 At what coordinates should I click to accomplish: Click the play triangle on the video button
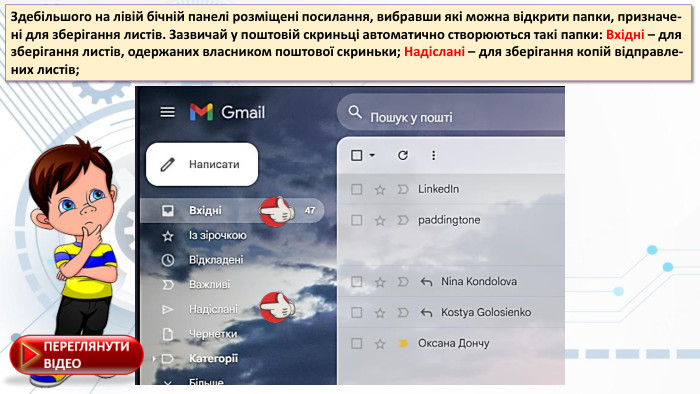pos(30,355)
